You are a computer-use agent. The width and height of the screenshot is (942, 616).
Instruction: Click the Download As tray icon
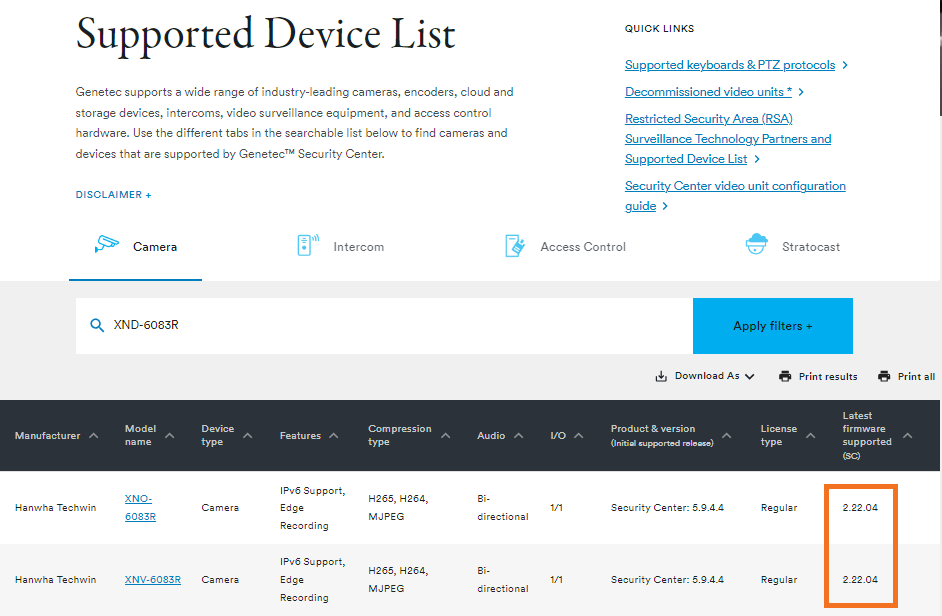tap(661, 376)
